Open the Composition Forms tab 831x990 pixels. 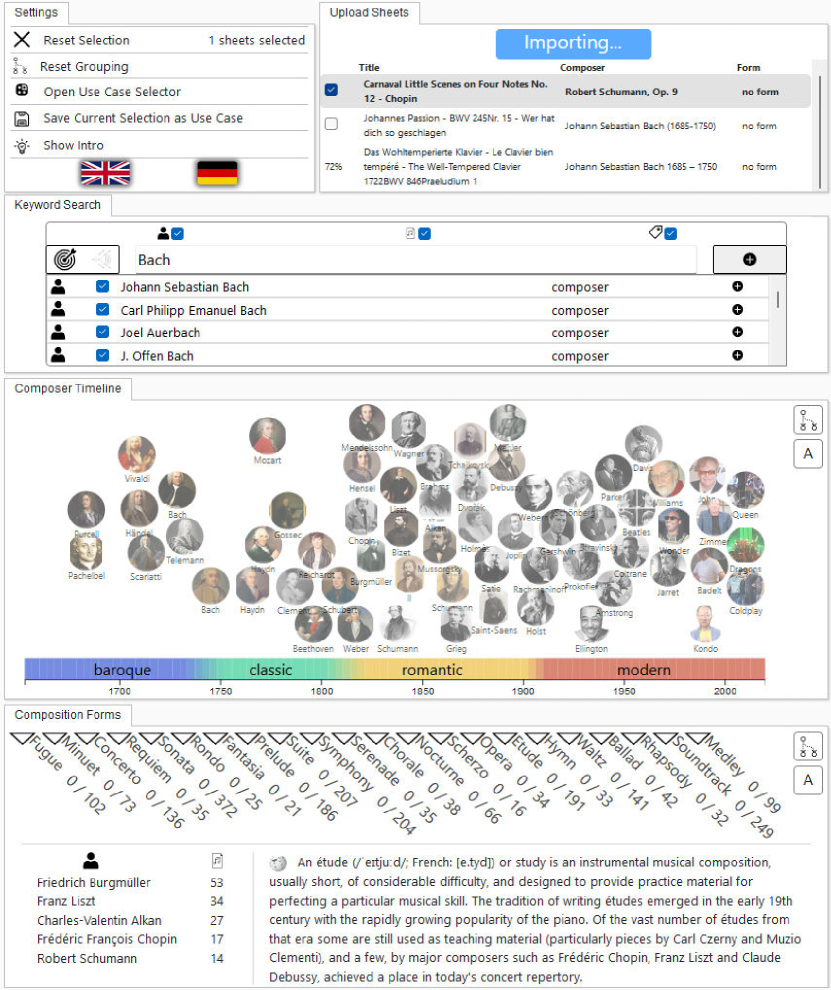coord(68,715)
